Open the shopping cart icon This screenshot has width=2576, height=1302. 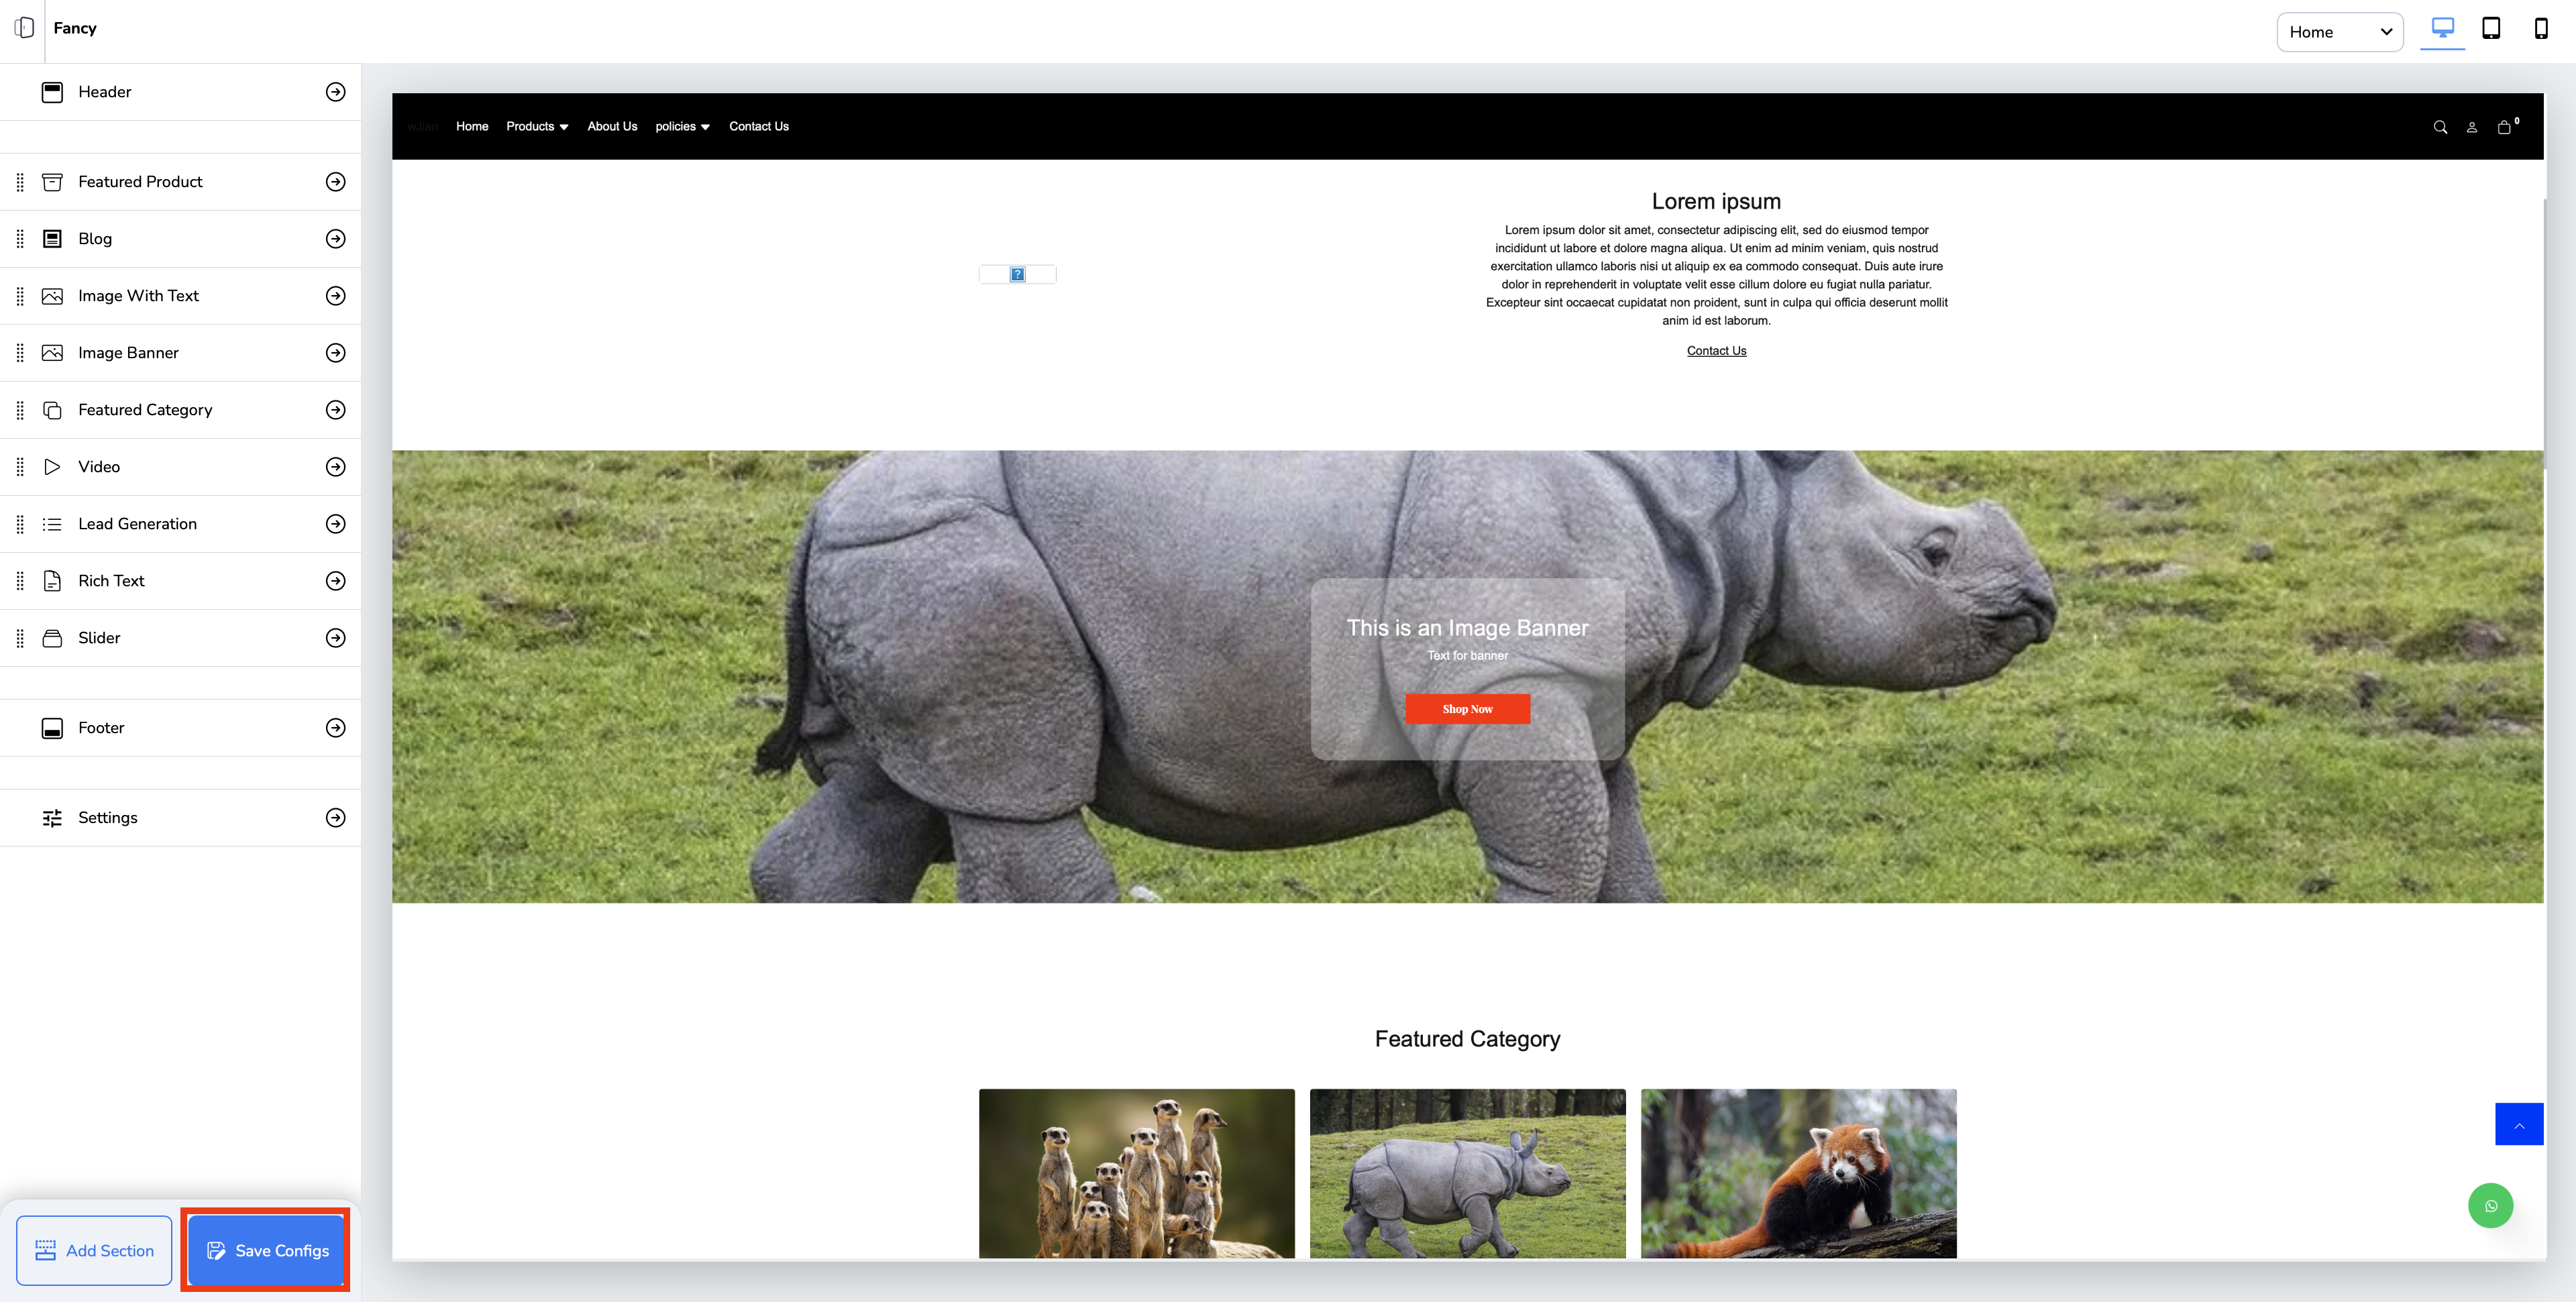pos(2504,127)
